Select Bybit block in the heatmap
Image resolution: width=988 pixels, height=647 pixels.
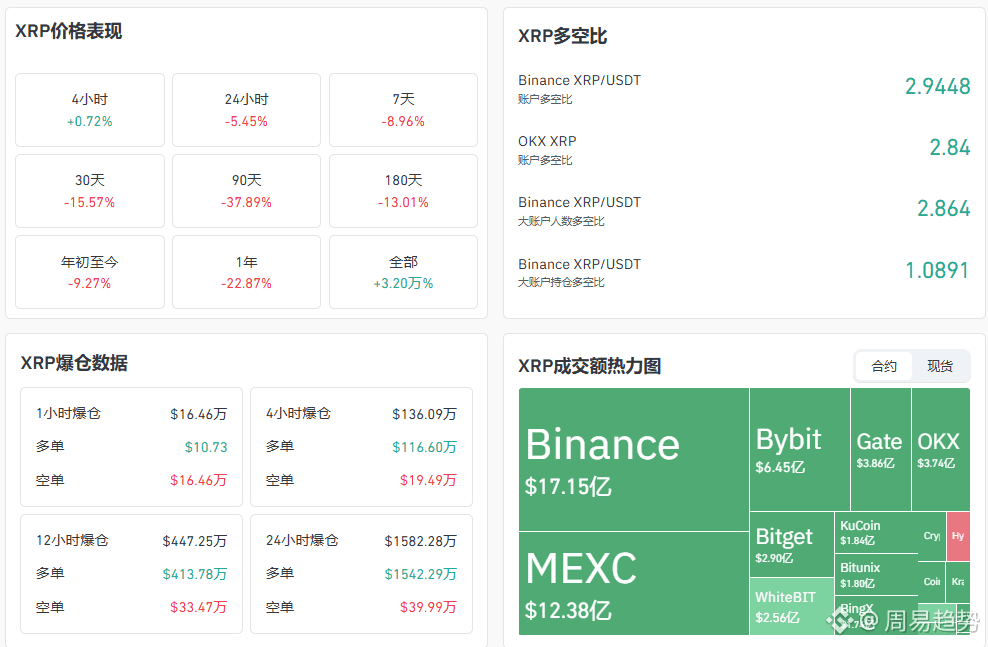click(x=800, y=449)
